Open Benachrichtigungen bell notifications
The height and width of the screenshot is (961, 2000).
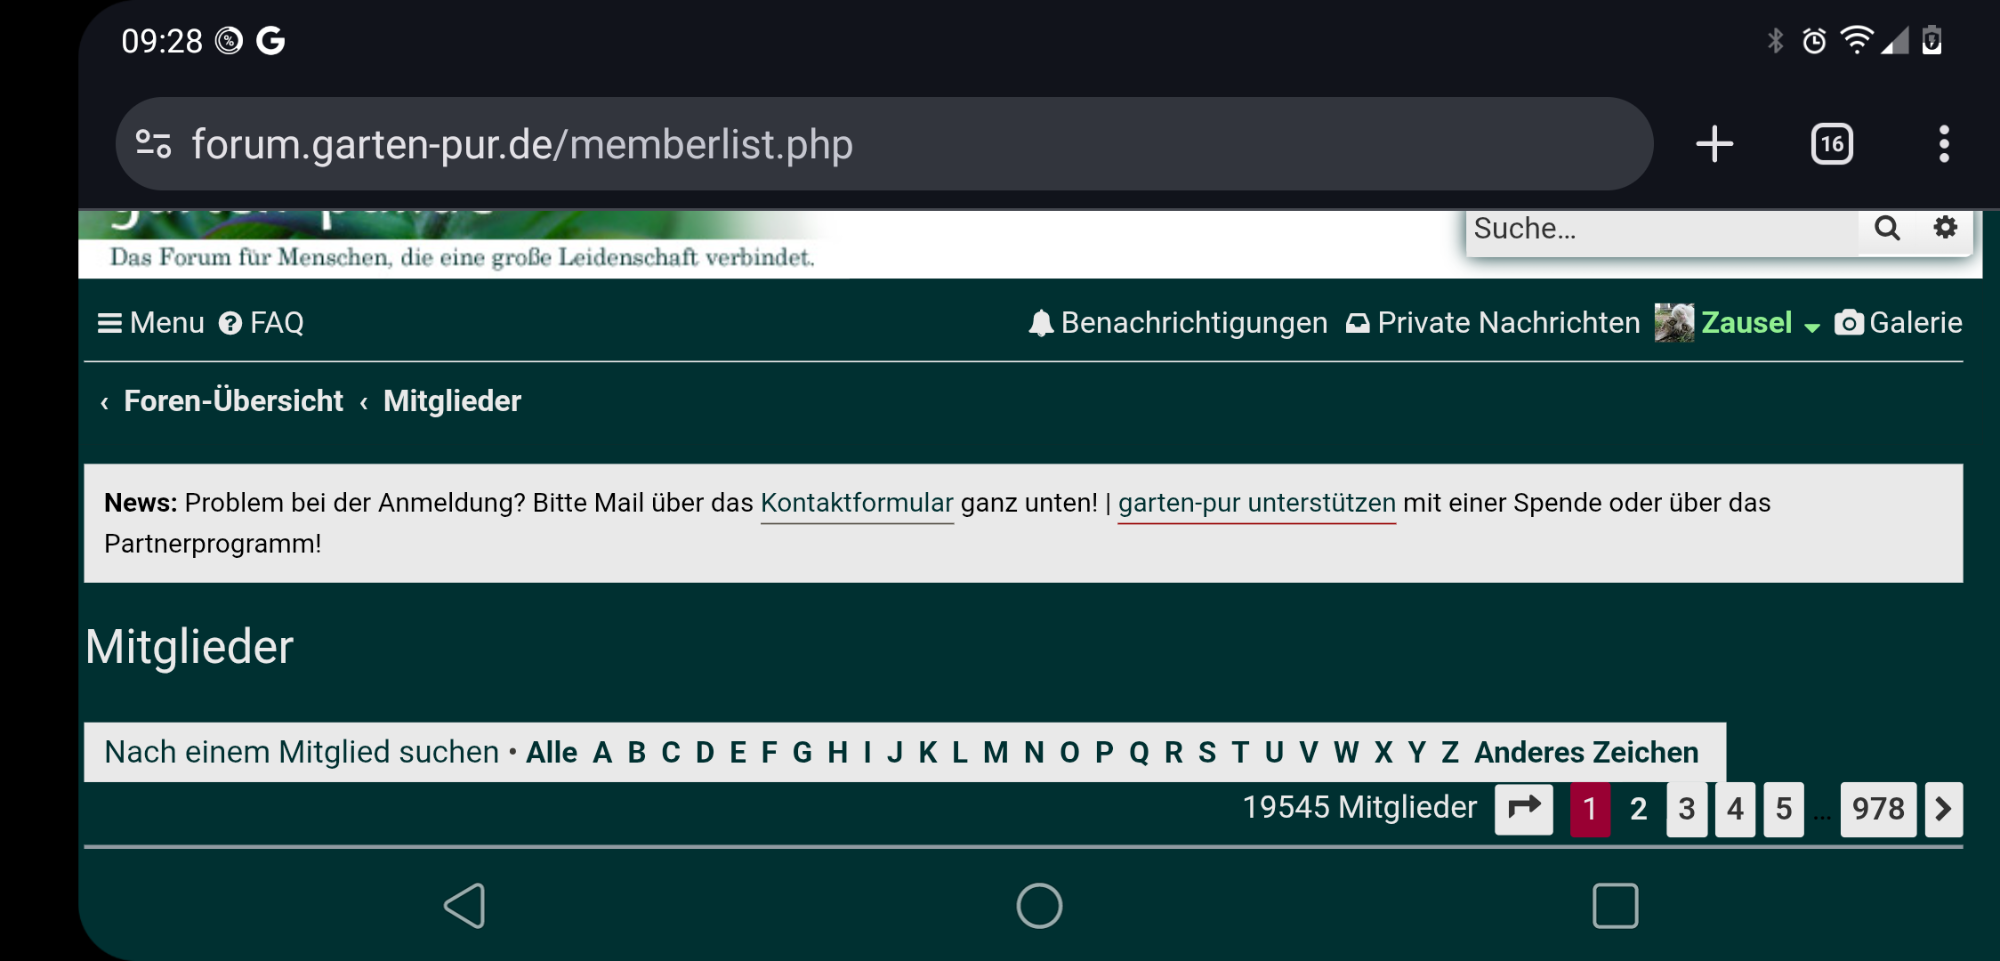[1178, 323]
